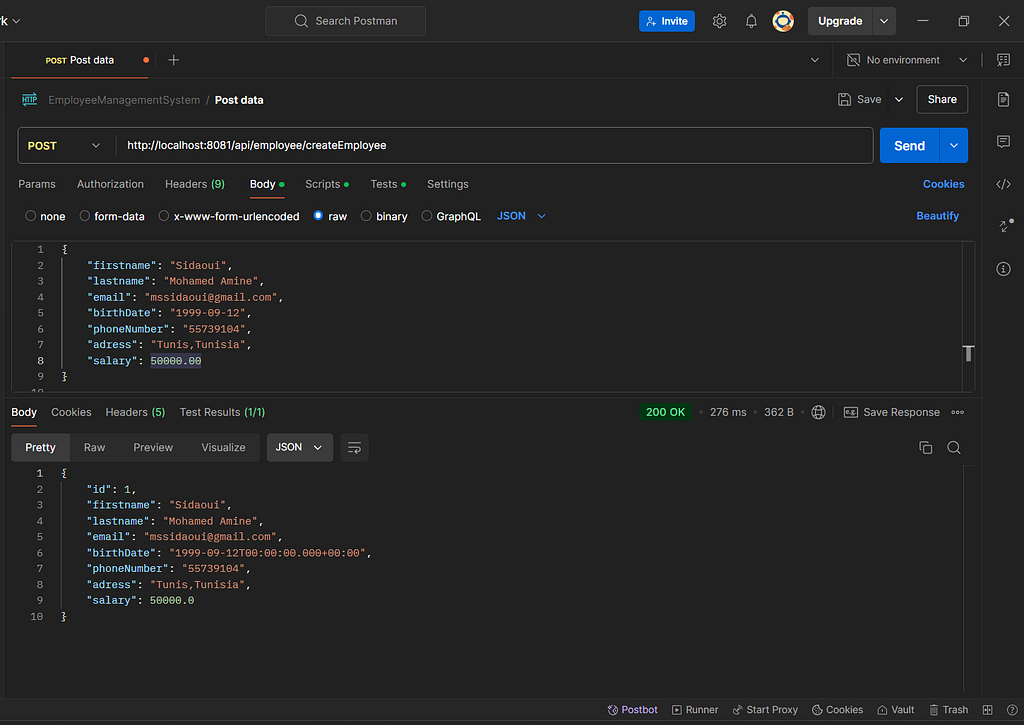Viewport: 1024px width, 725px height.
Task: Show the Preview response view
Action: click(x=153, y=447)
